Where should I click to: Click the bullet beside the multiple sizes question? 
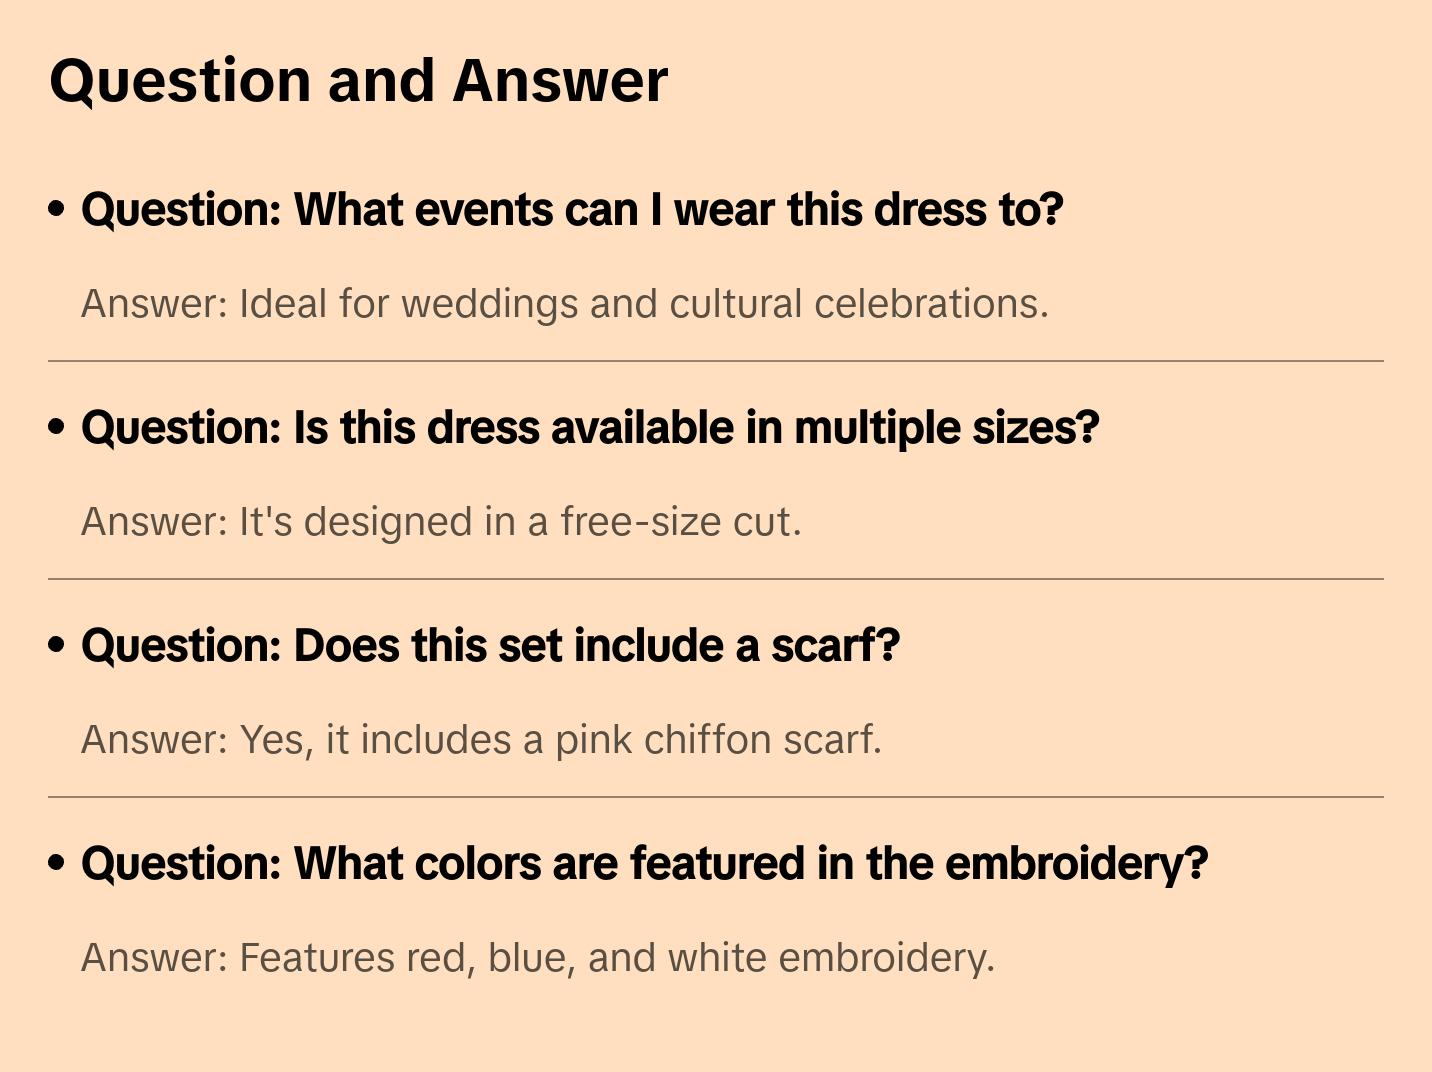pos(57,428)
